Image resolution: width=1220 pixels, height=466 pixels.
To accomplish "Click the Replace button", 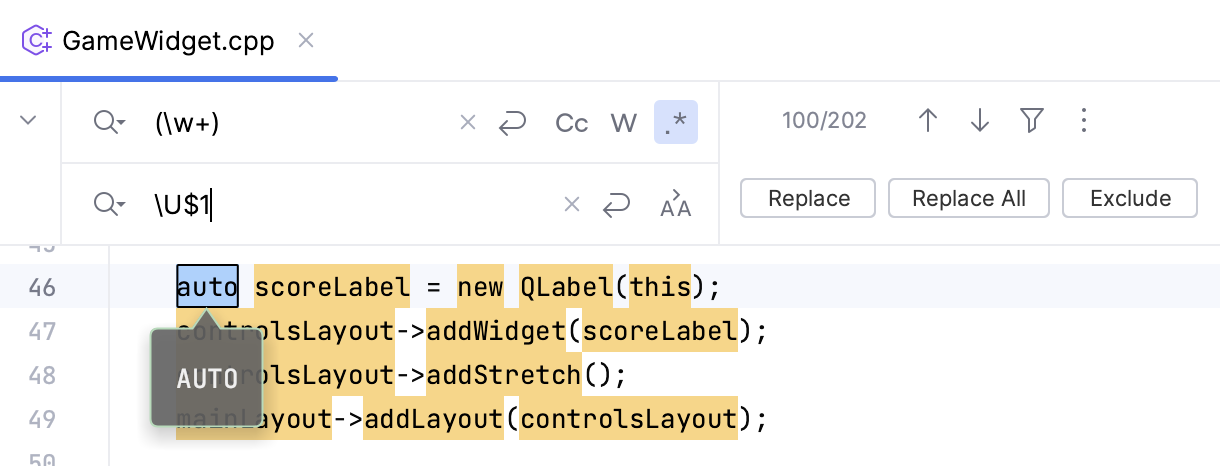I will coord(808,198).
